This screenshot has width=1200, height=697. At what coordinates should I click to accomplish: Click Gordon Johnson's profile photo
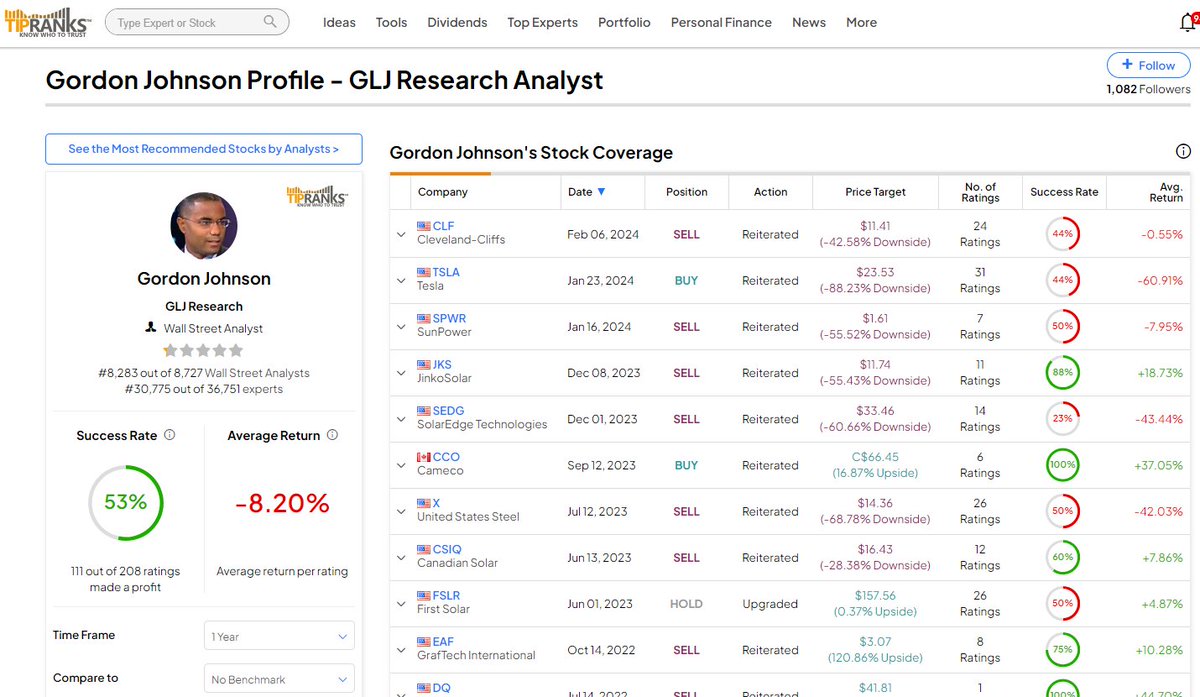click(x=204, y=226)
